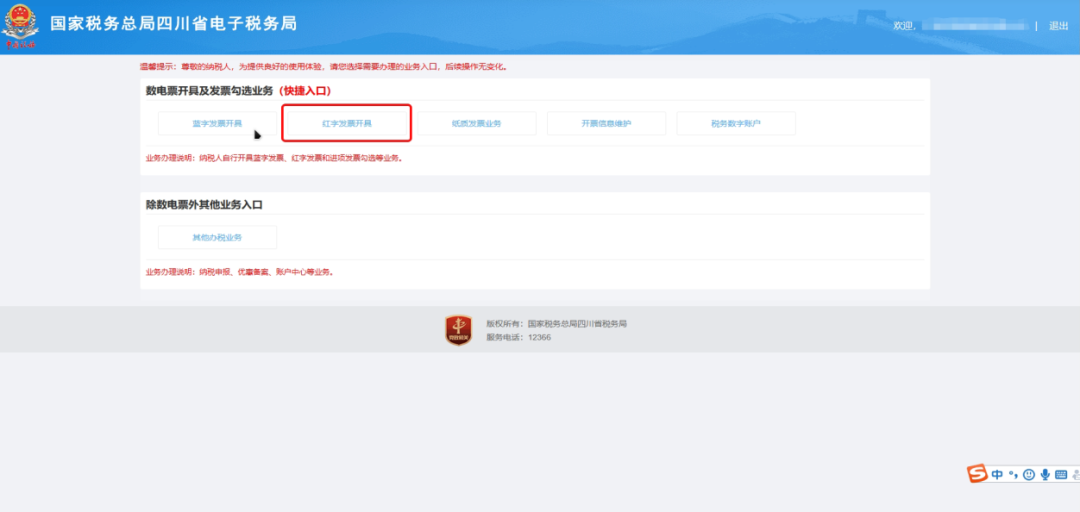Click the 除数电票外其他业务入口 heading
This screenshot has height=512, width=1080.
pos(204,205)
